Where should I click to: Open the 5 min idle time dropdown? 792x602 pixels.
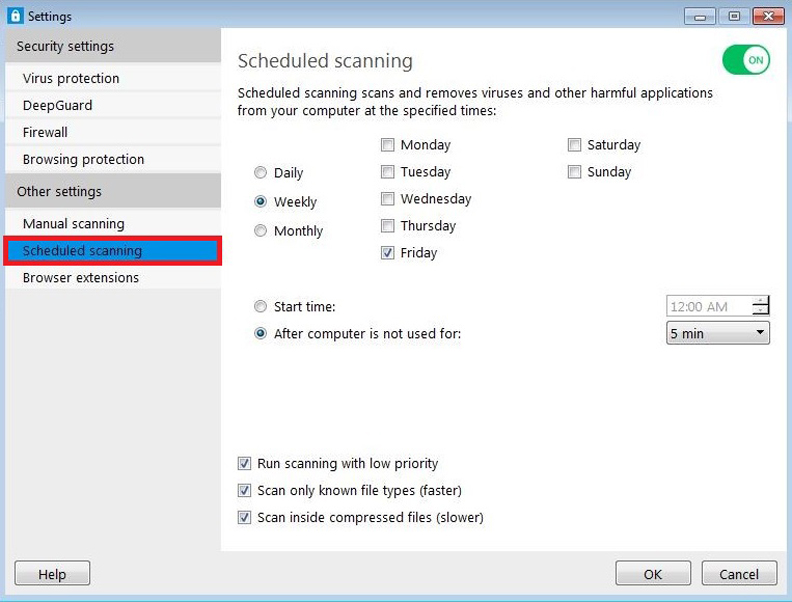717,333
